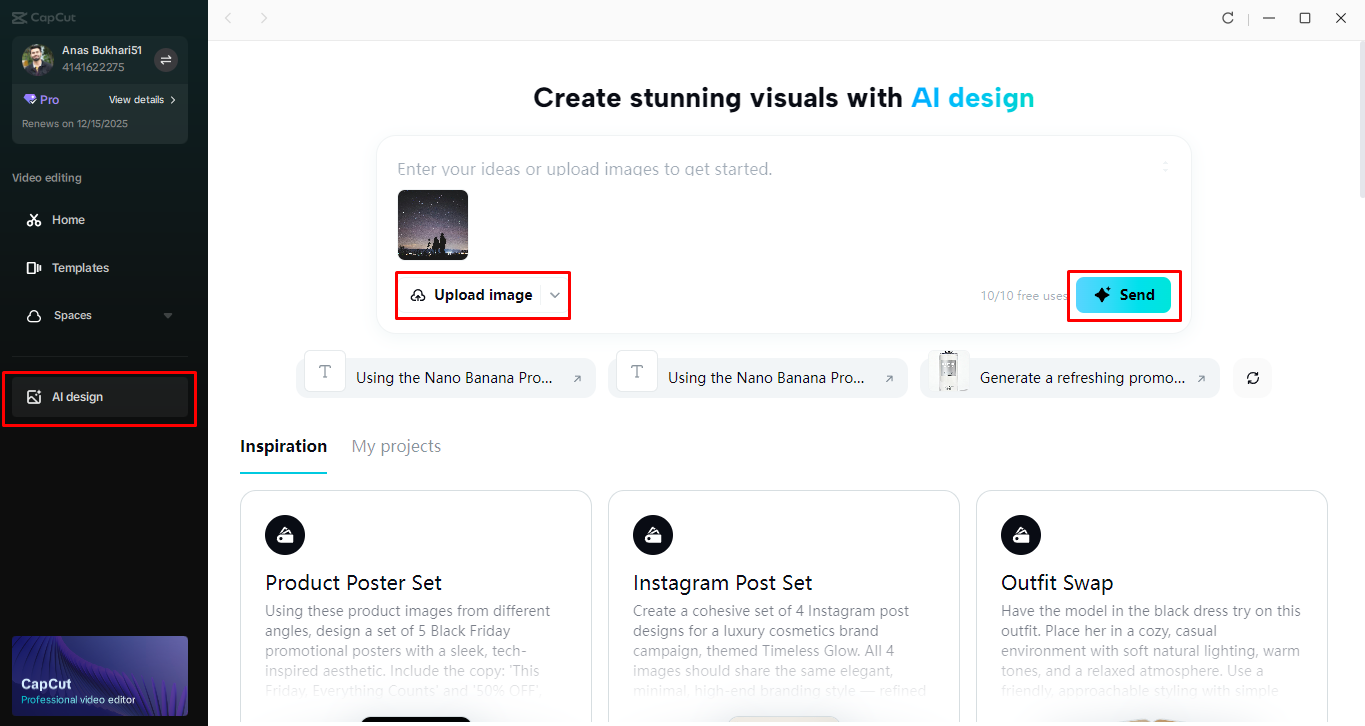Select the Inspiration tab

tap(283, 446)
